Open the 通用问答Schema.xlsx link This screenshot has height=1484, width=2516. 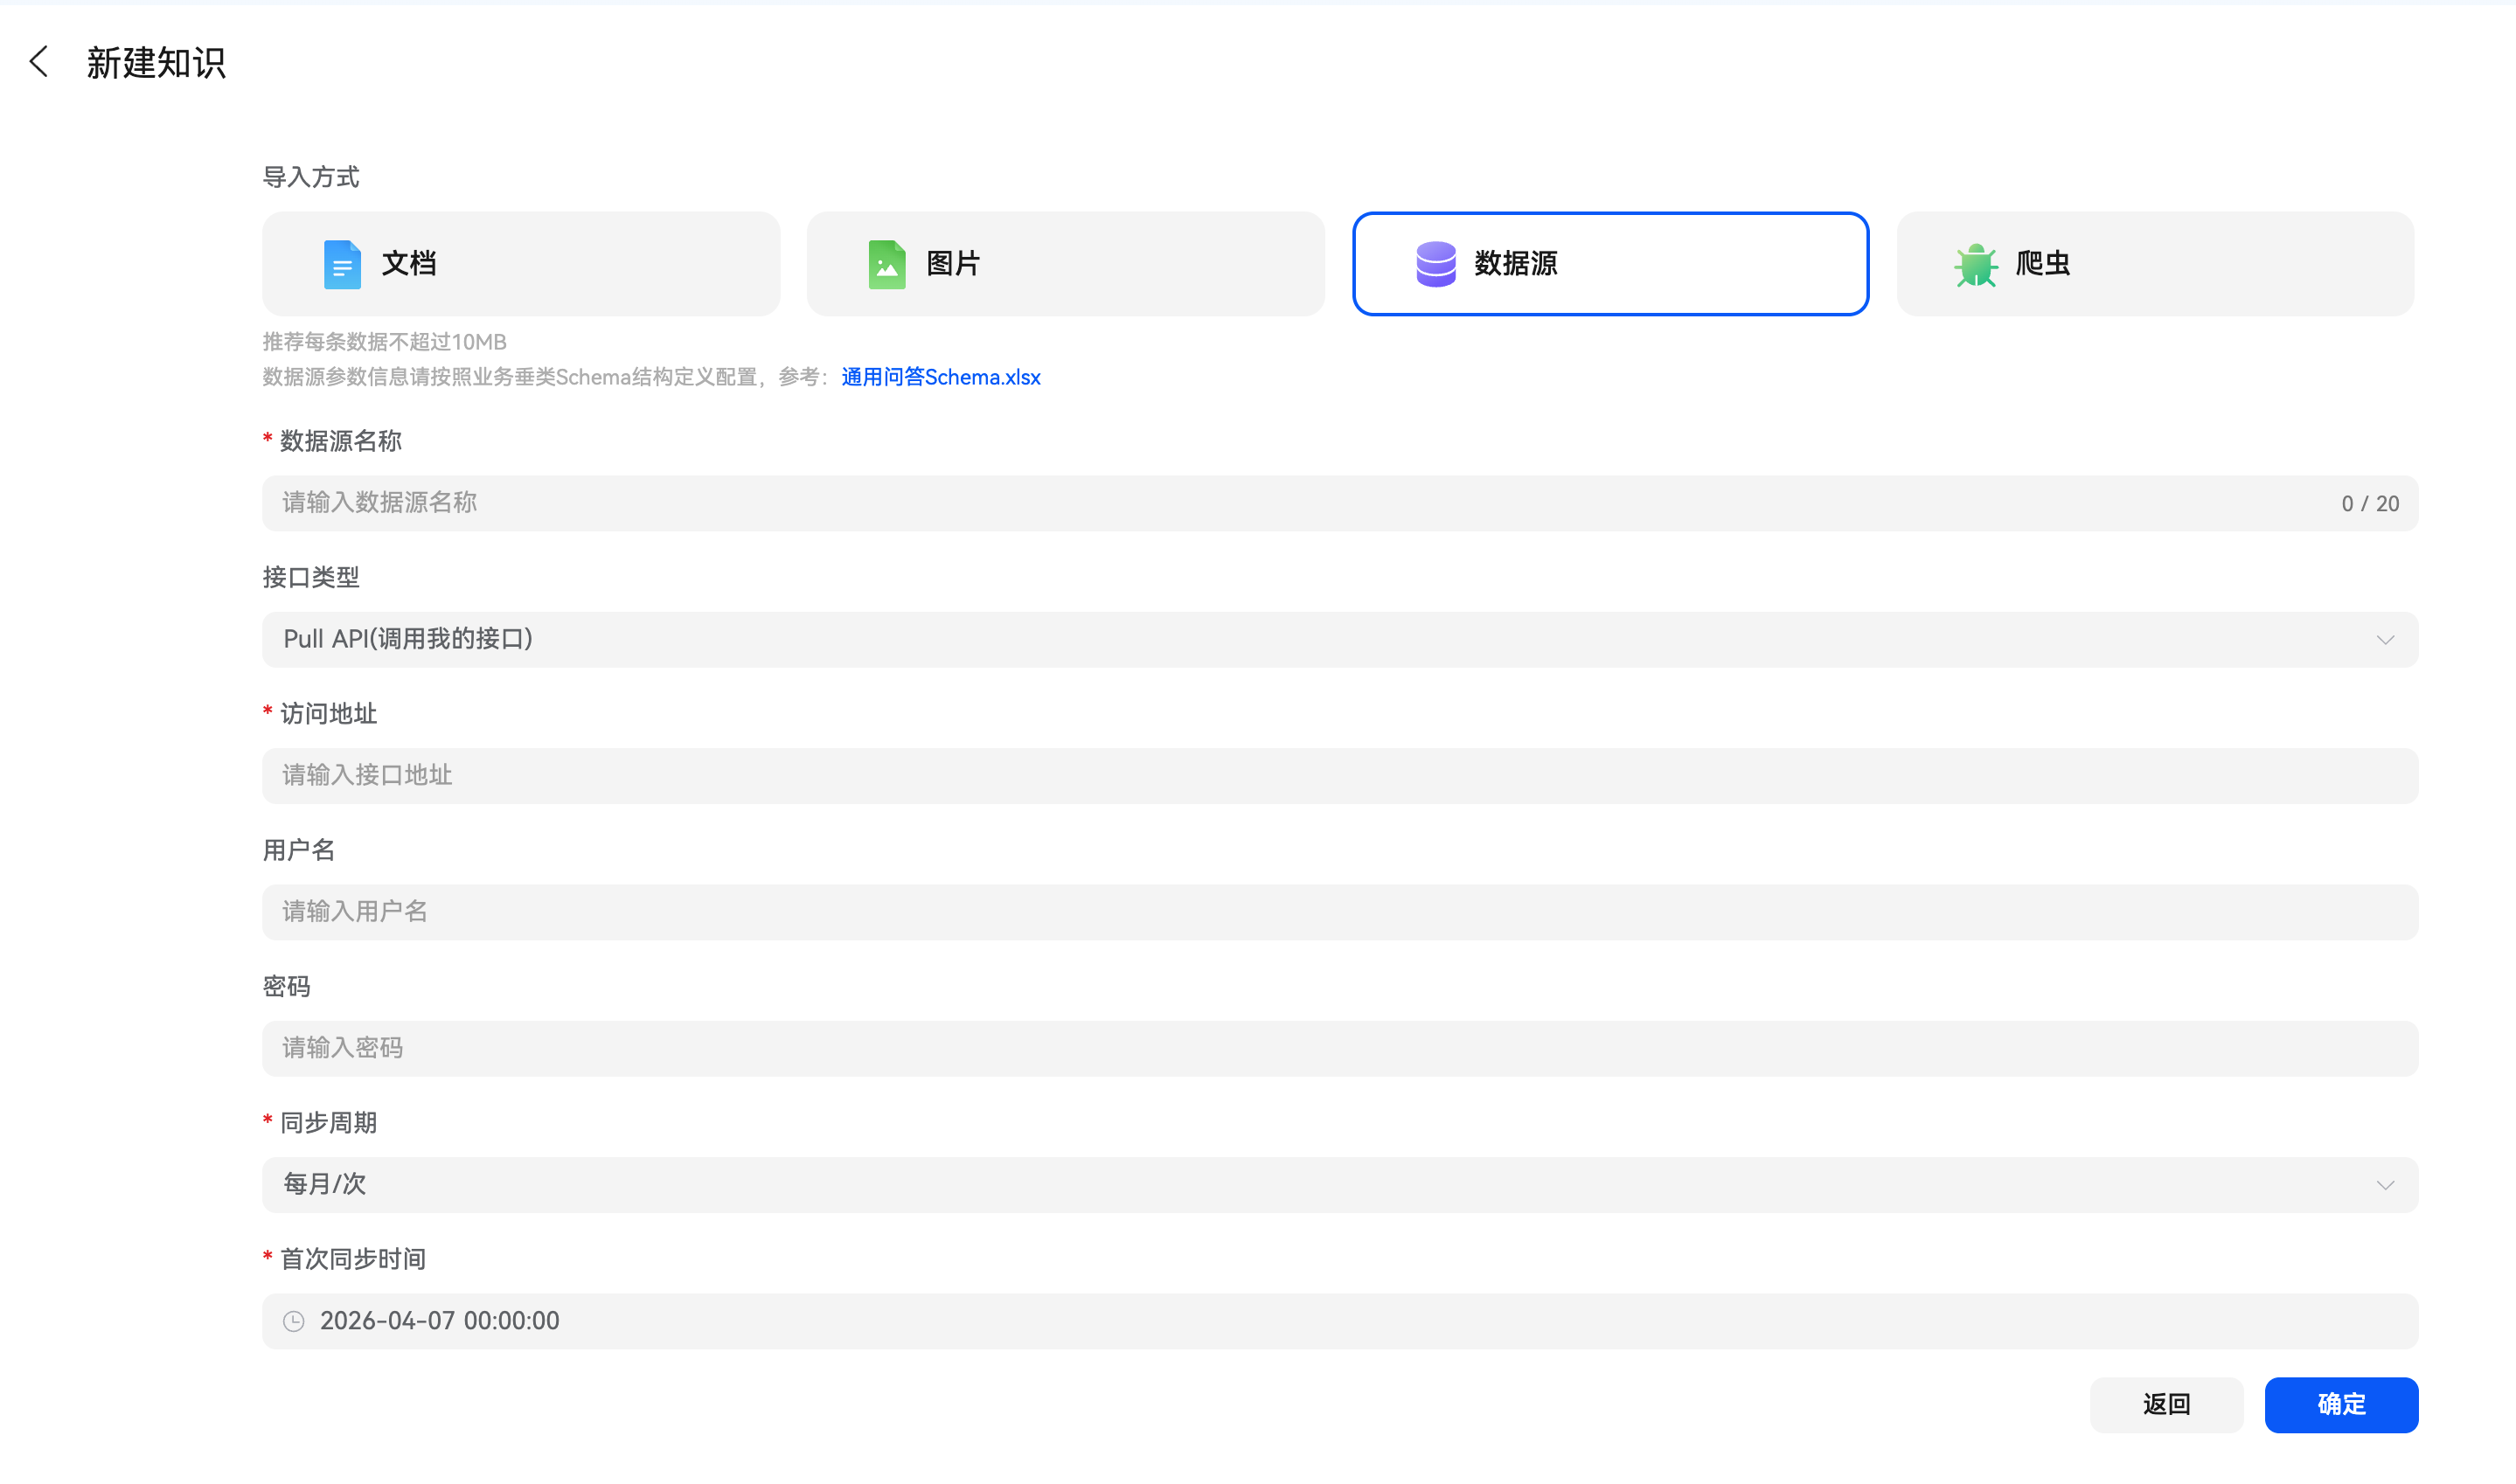(x=940, y=377)
